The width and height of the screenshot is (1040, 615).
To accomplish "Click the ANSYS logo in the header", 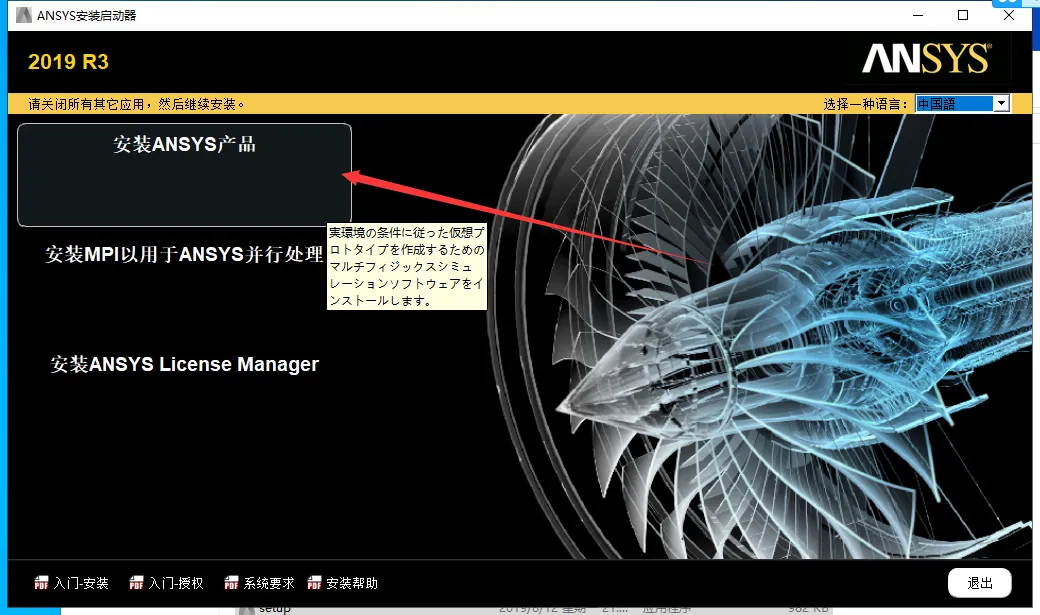I will click(927, 59).
